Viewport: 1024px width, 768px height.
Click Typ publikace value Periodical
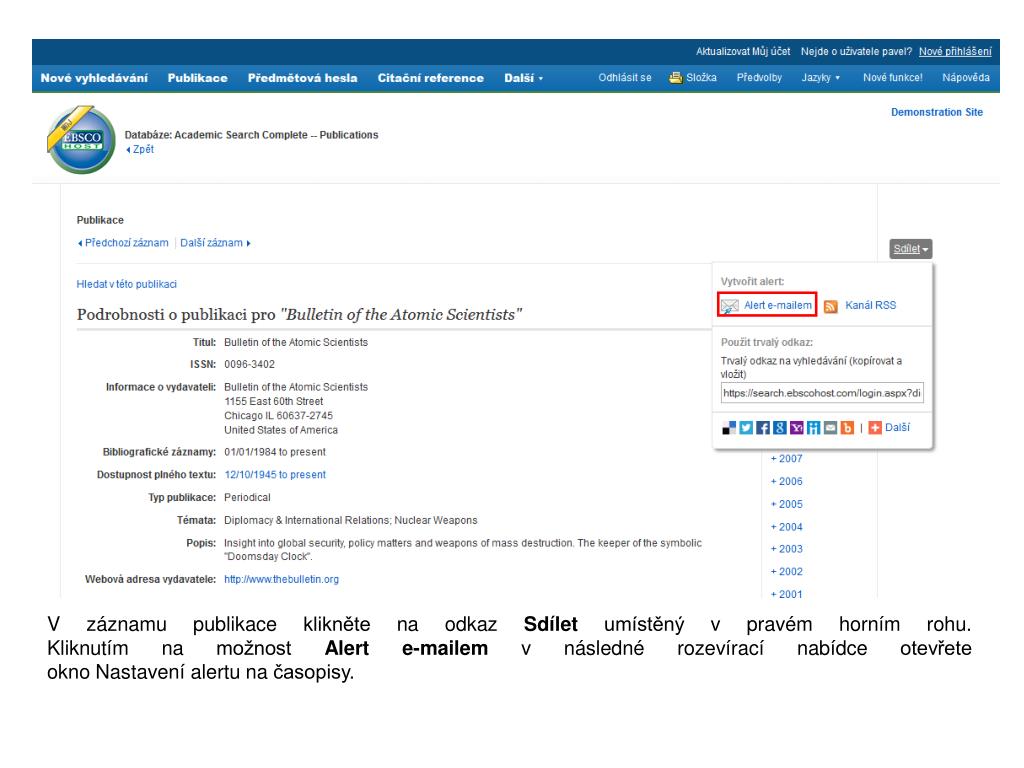click(247, 498)
